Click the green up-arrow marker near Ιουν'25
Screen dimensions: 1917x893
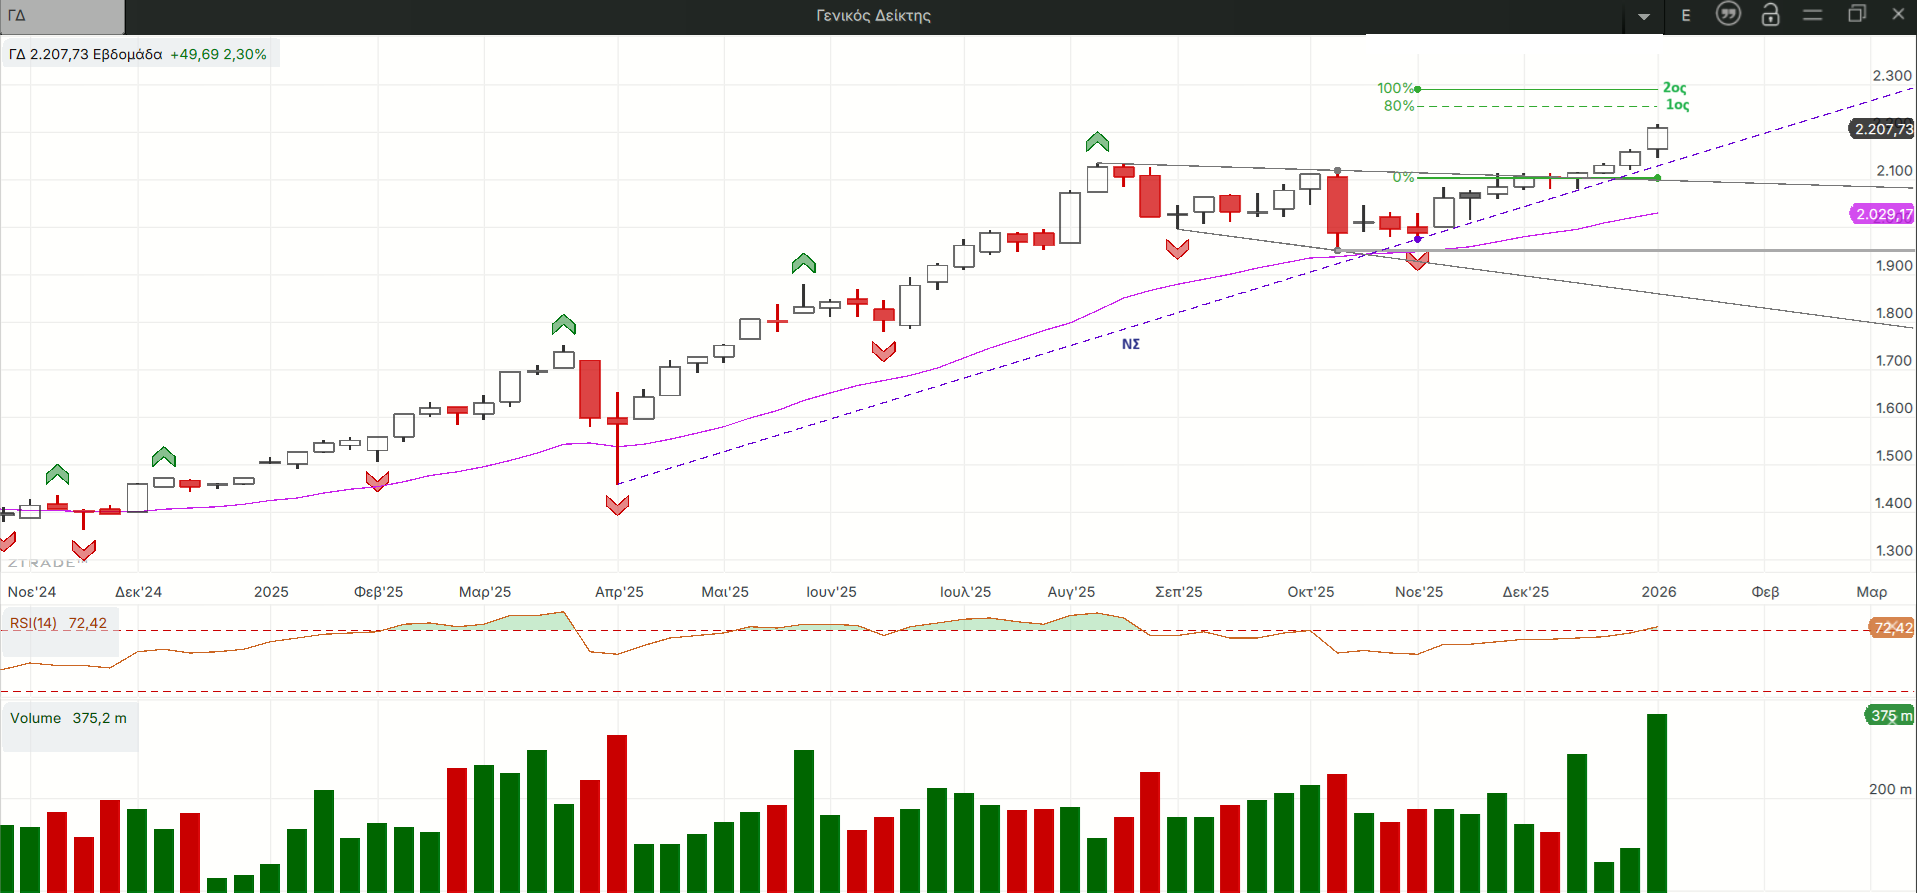point(803,264)
